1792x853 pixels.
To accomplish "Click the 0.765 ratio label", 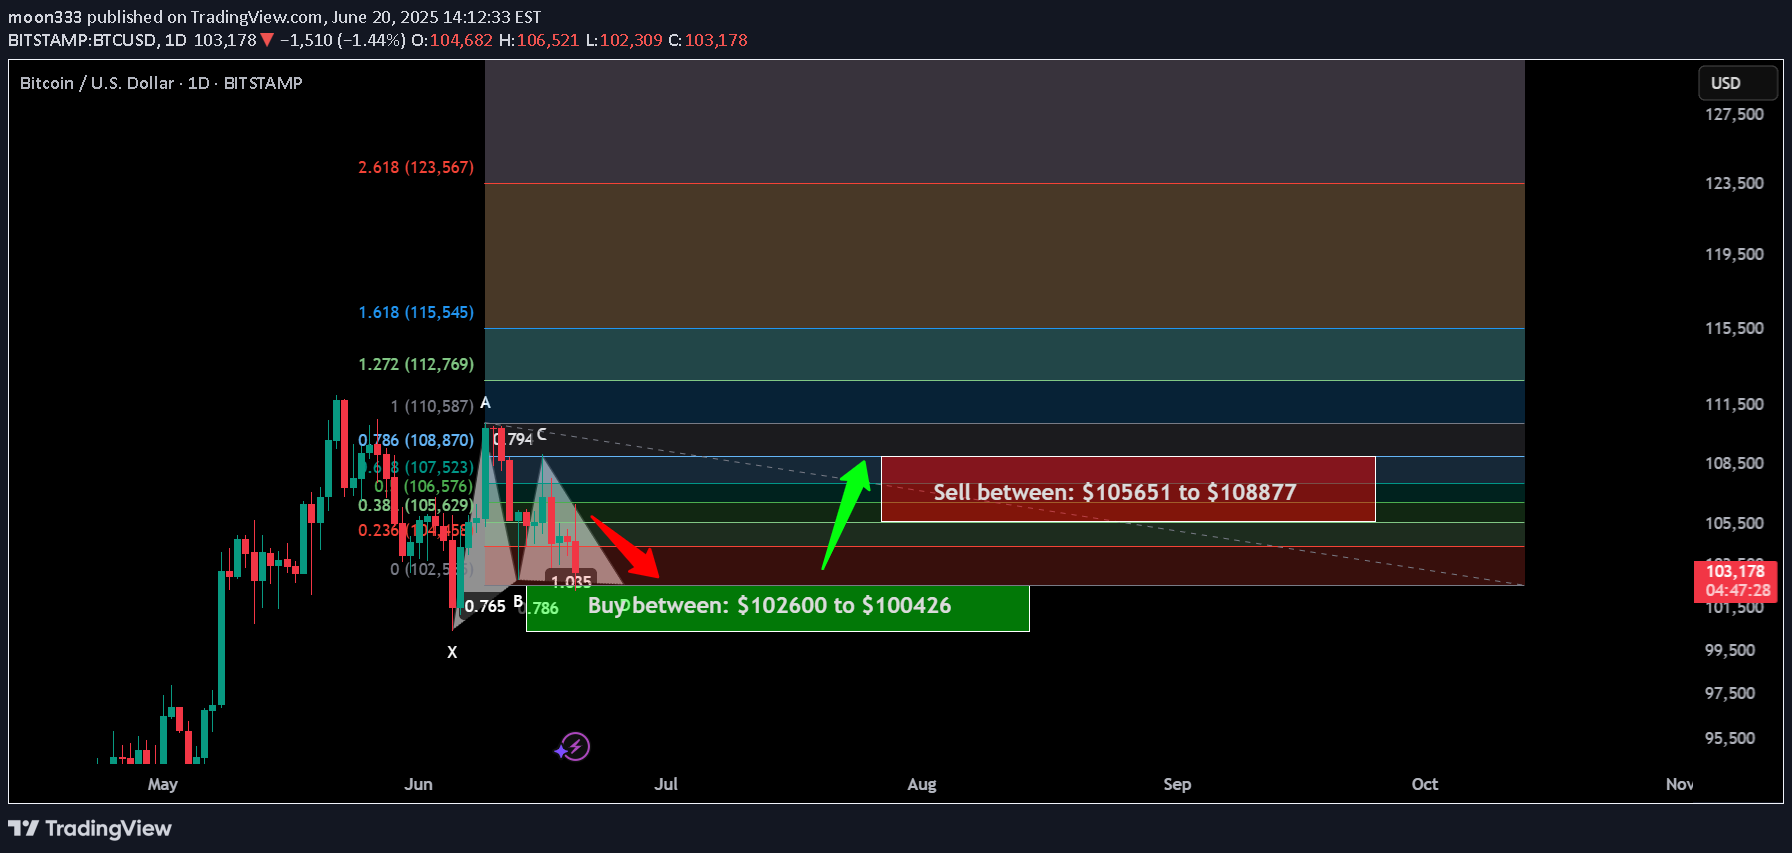I will pyautogui.click(x=485, y=606).
